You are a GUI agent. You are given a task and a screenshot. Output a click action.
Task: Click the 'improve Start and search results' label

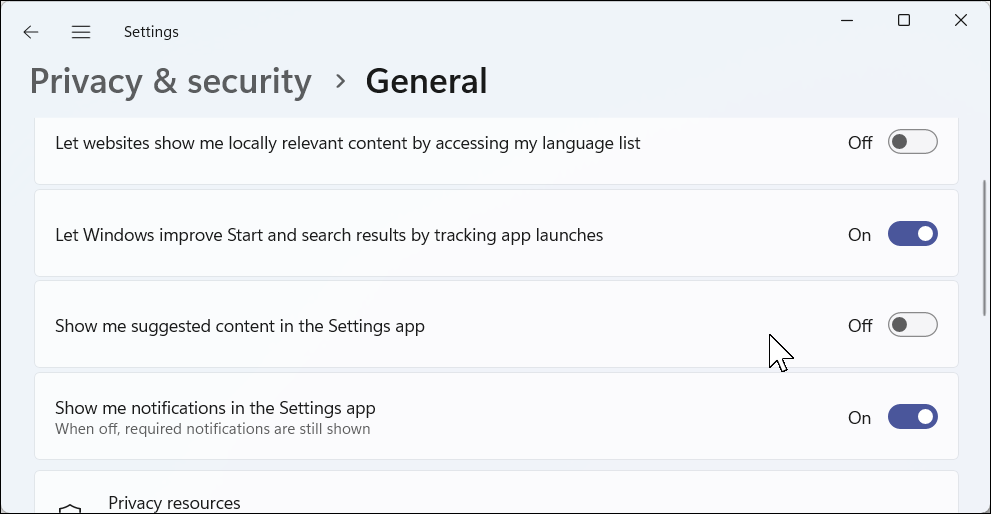pos(329,235)
